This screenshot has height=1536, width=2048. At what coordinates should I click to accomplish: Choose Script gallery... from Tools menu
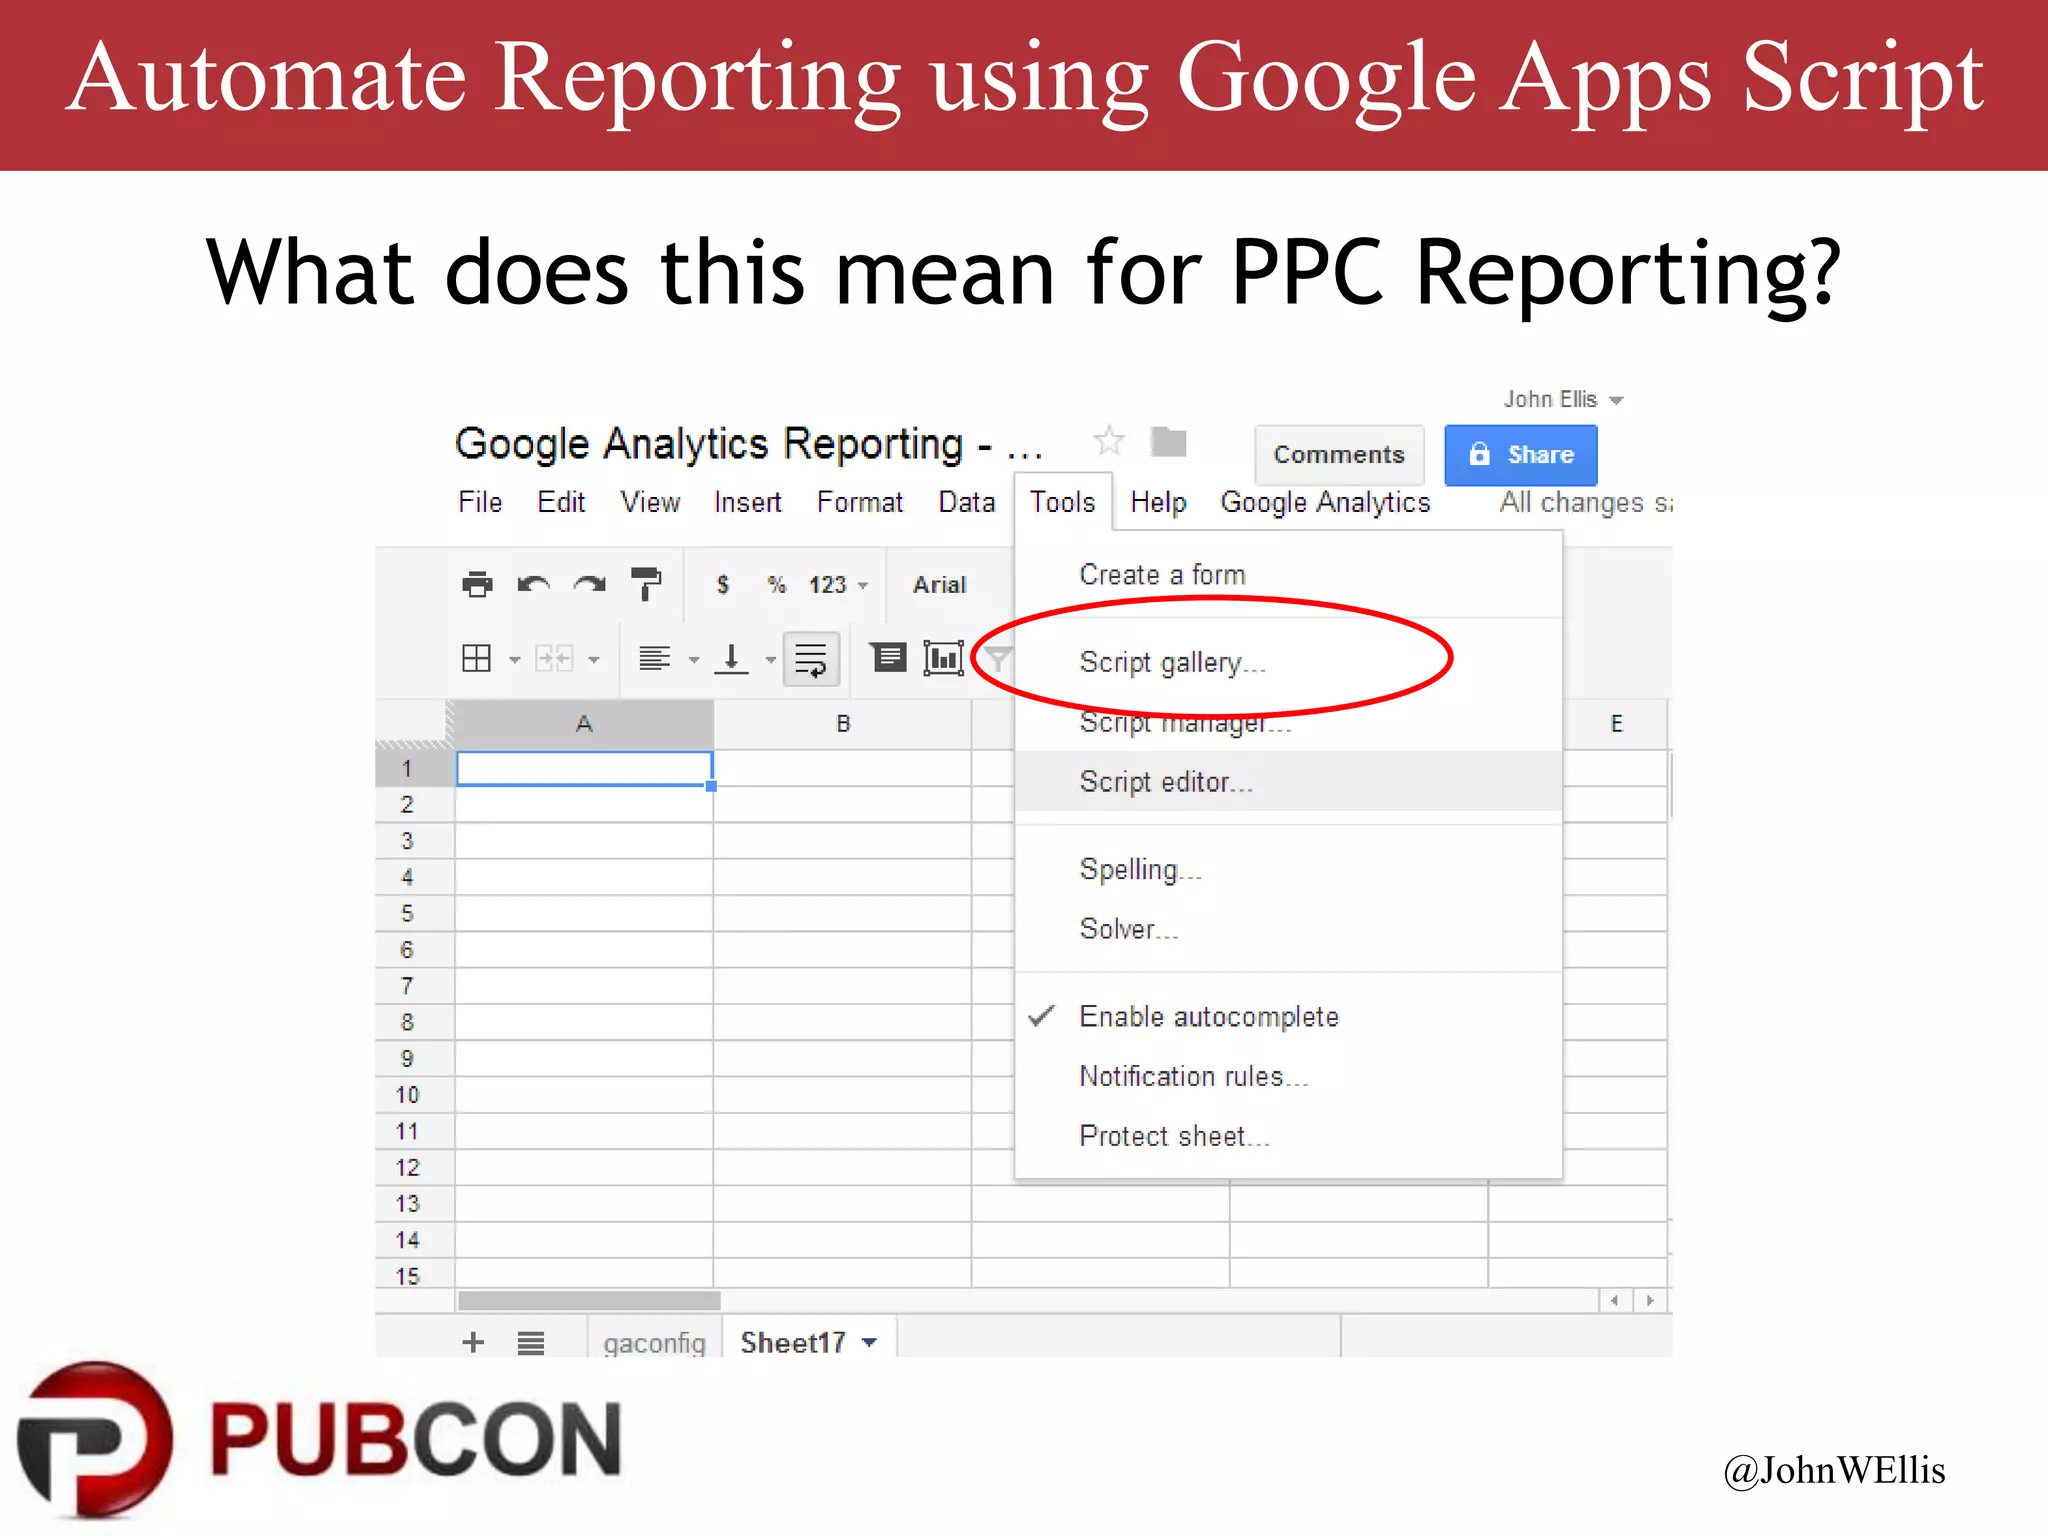(1288, 662)
